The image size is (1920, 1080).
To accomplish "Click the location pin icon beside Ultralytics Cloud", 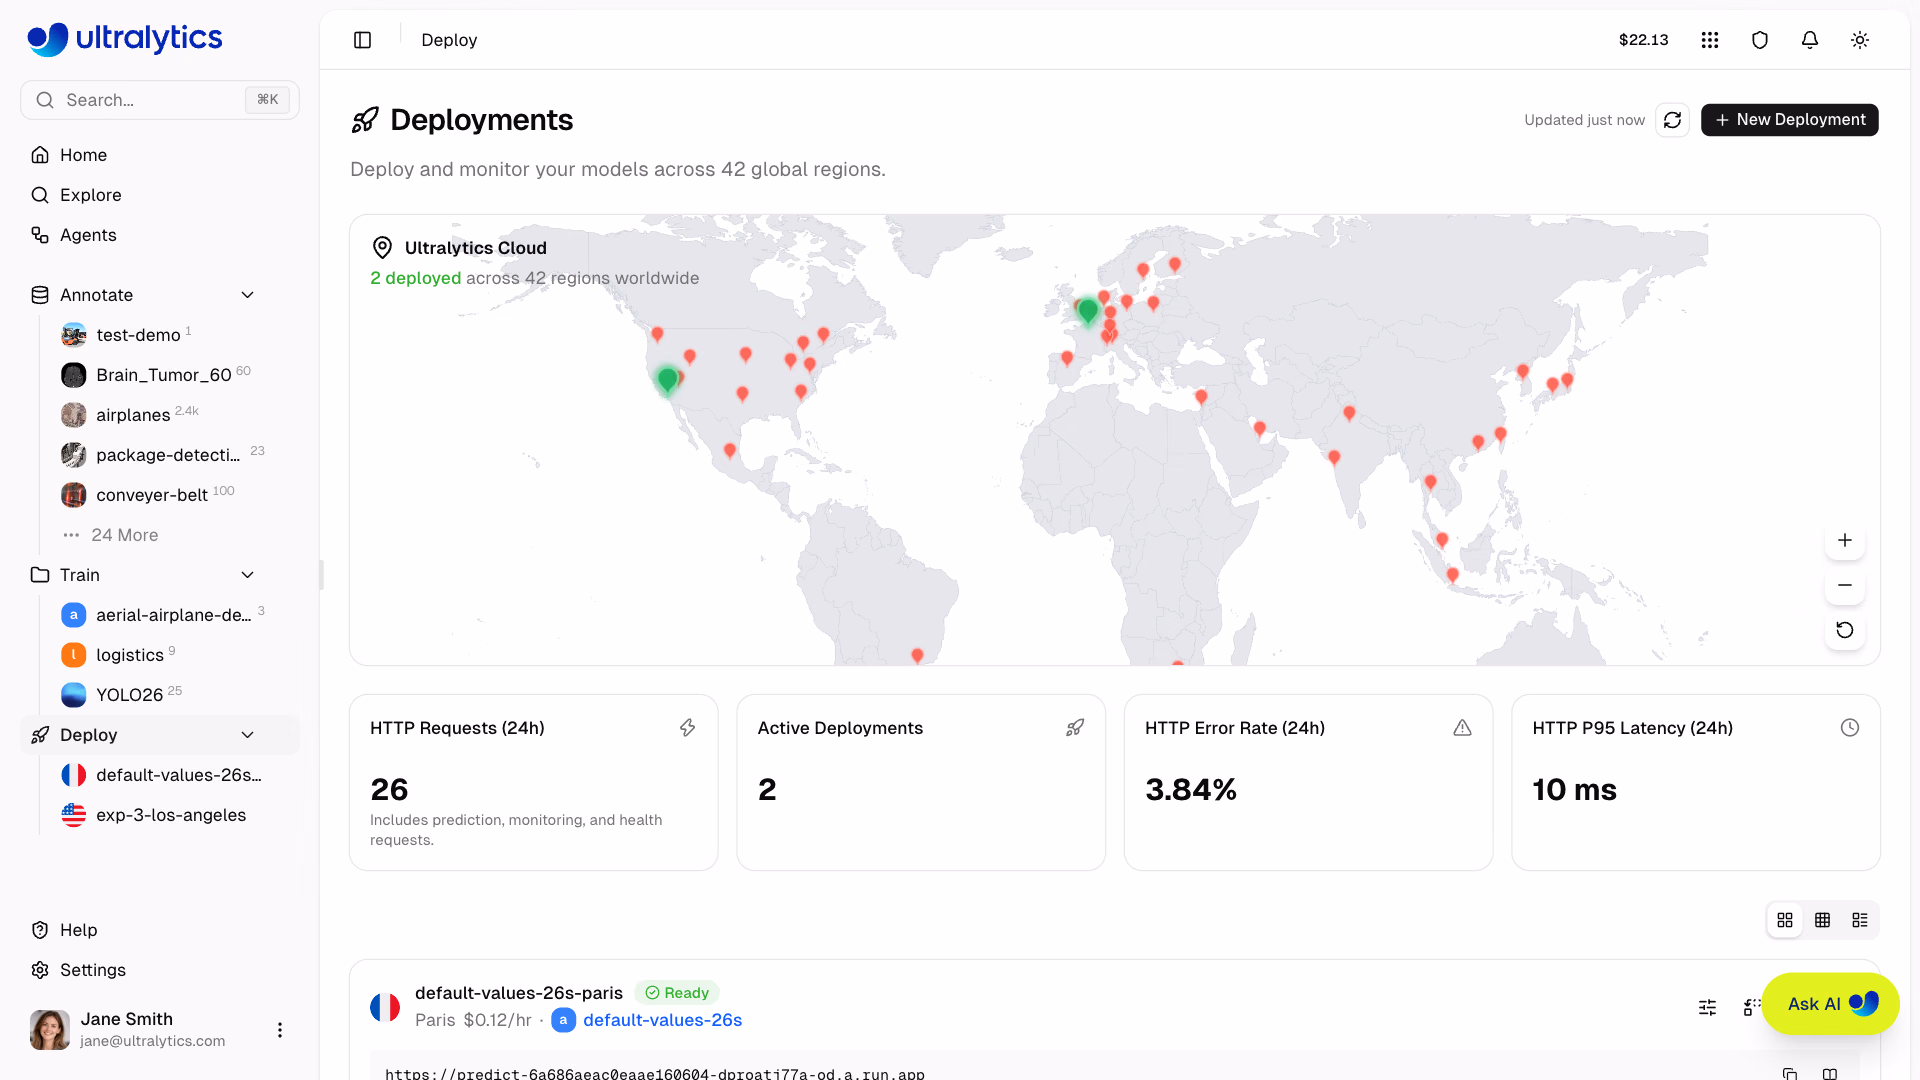I will coord(382,248).
